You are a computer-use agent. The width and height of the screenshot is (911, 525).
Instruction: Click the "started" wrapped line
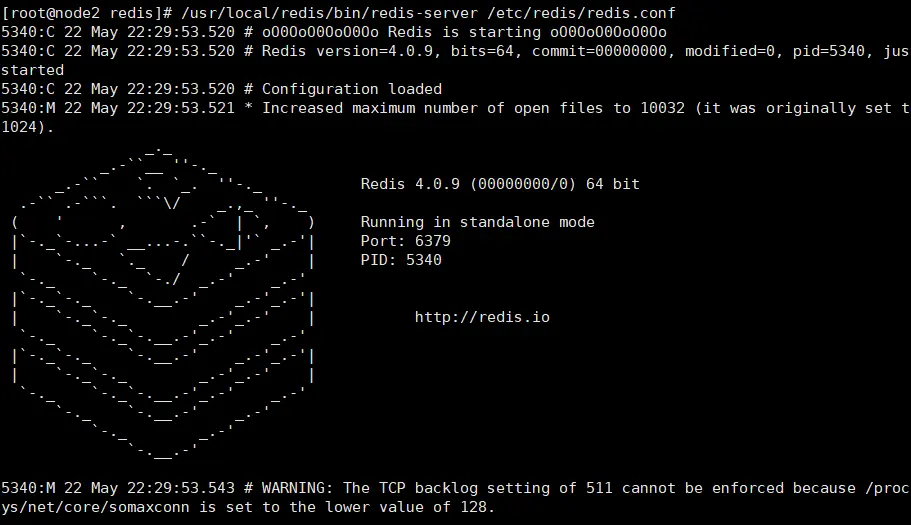click(x=33, y=70)
